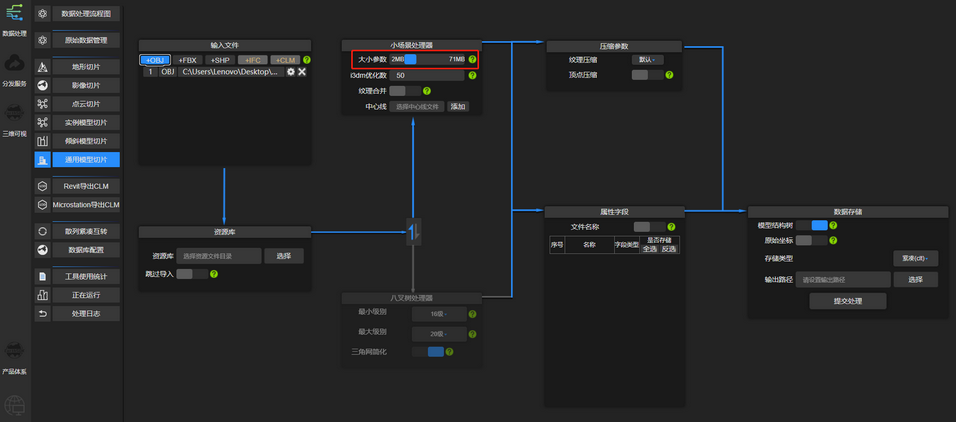Screen dimensions: 956x422
Task: Toggle the 跳过导入 switch
Action: (x=193, y=274)
